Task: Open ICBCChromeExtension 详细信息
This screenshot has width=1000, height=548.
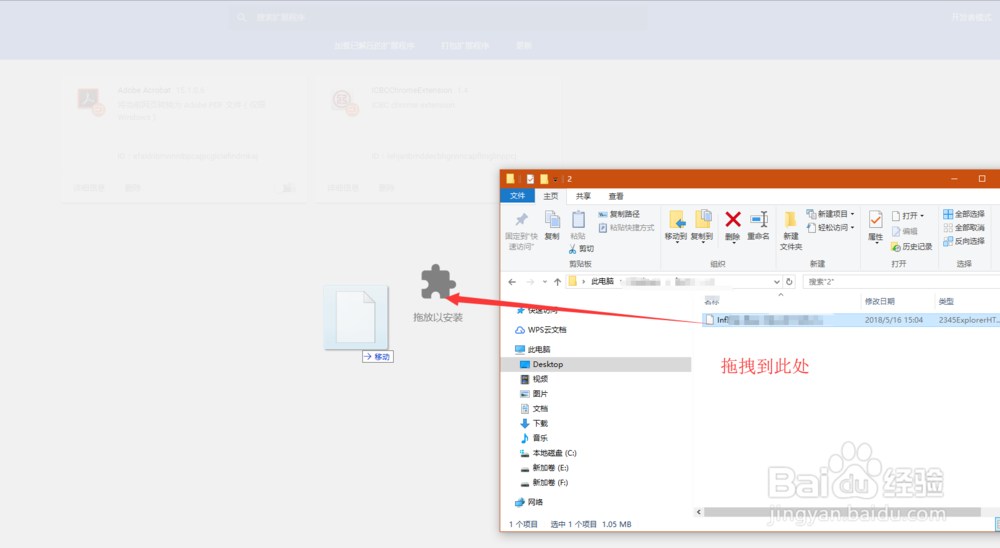Action: 343,188
